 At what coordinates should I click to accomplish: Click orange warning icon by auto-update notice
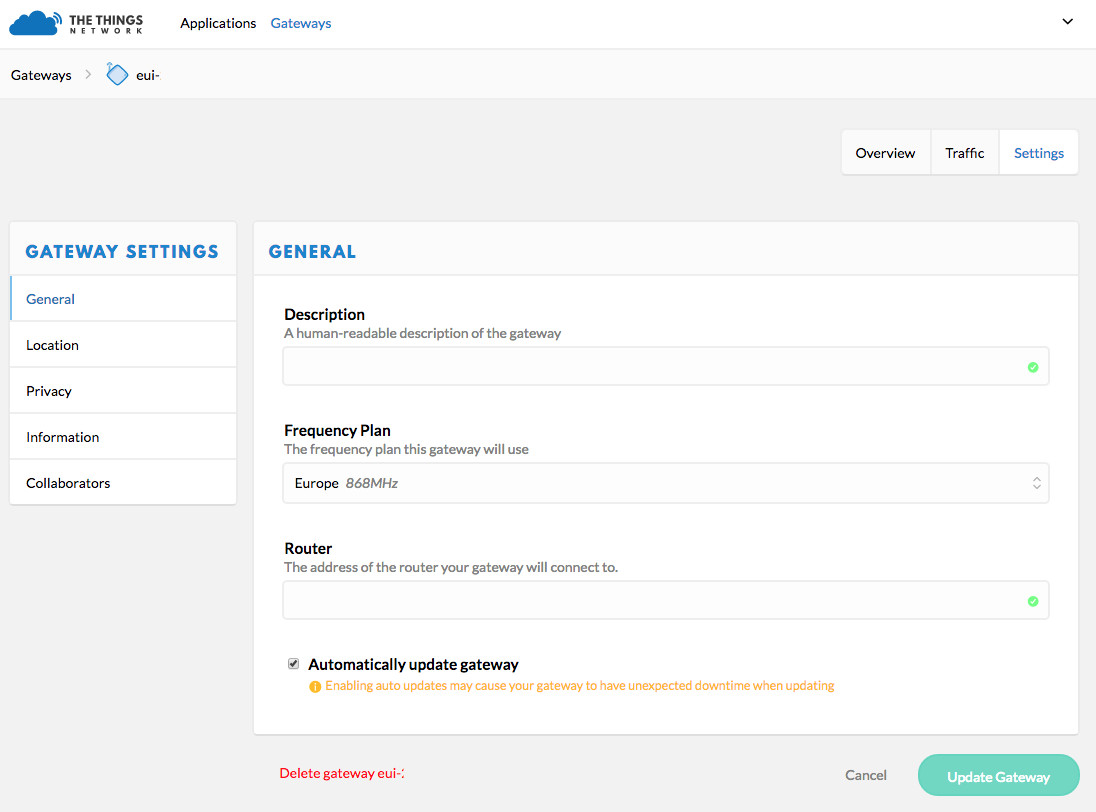click(315, 687)
